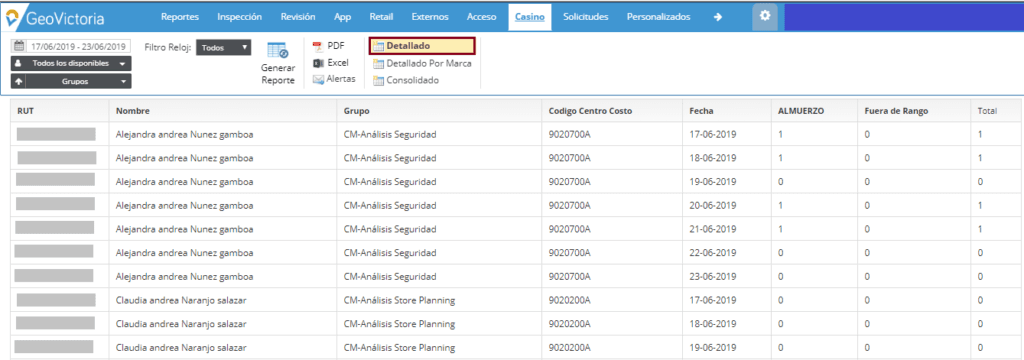Click the Detallado Por Marca icon
Image resolution: width=1024 pixels, height=360 pixels.
click(x=379, y=64)
